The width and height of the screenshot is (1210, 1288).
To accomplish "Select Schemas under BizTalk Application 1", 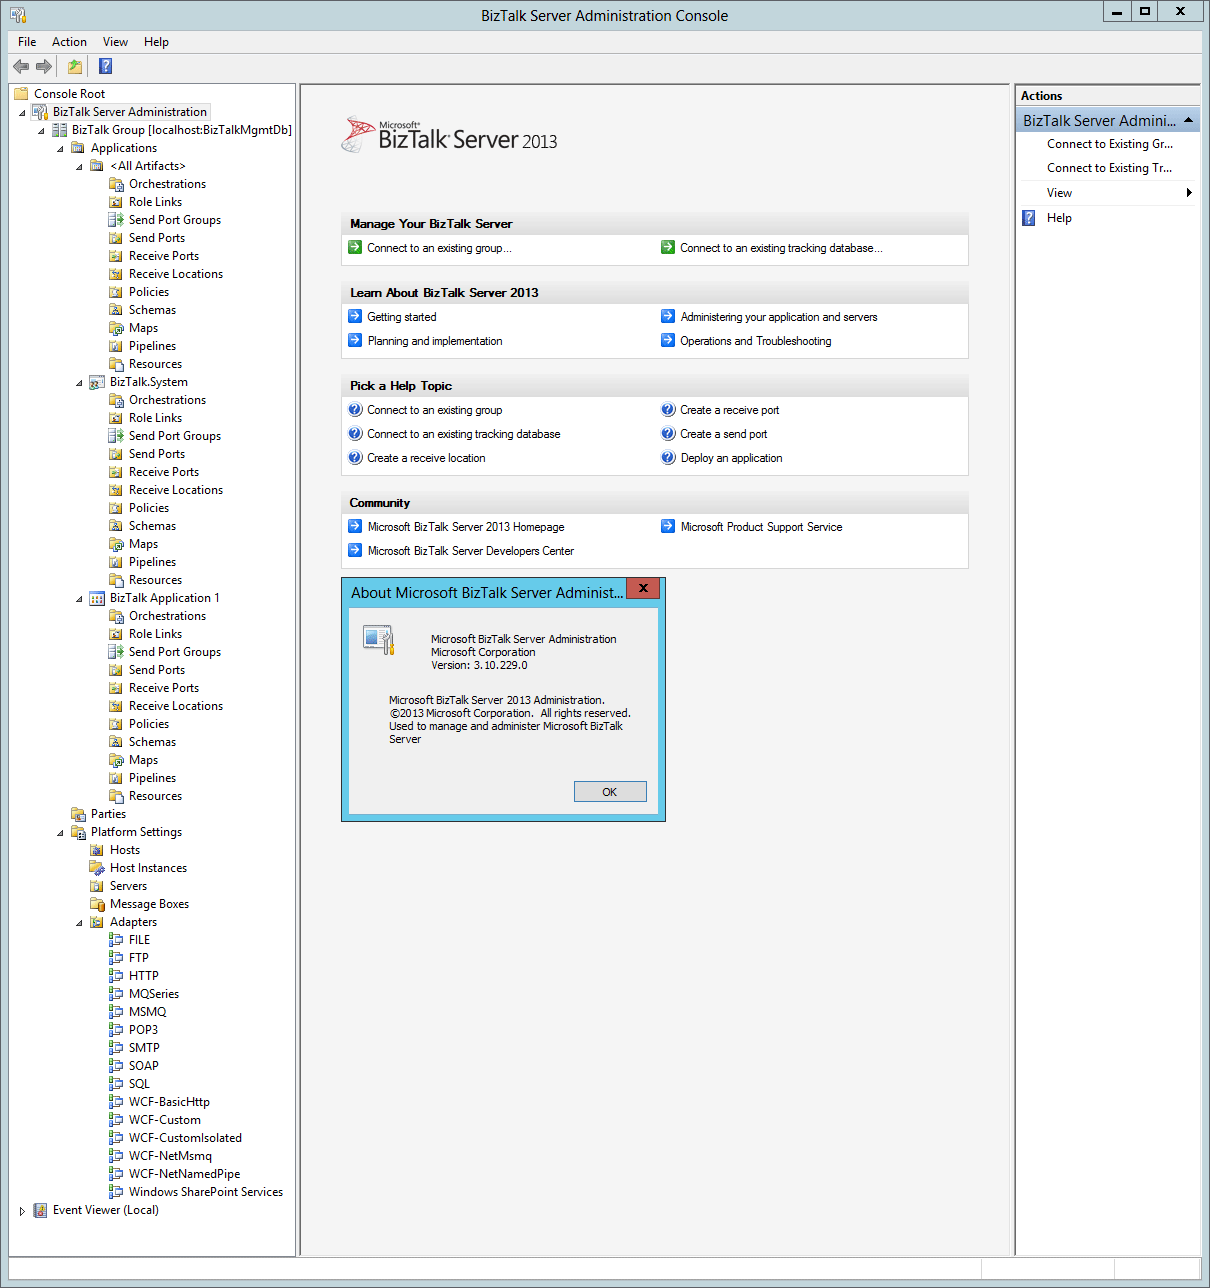I will (152, 742).
